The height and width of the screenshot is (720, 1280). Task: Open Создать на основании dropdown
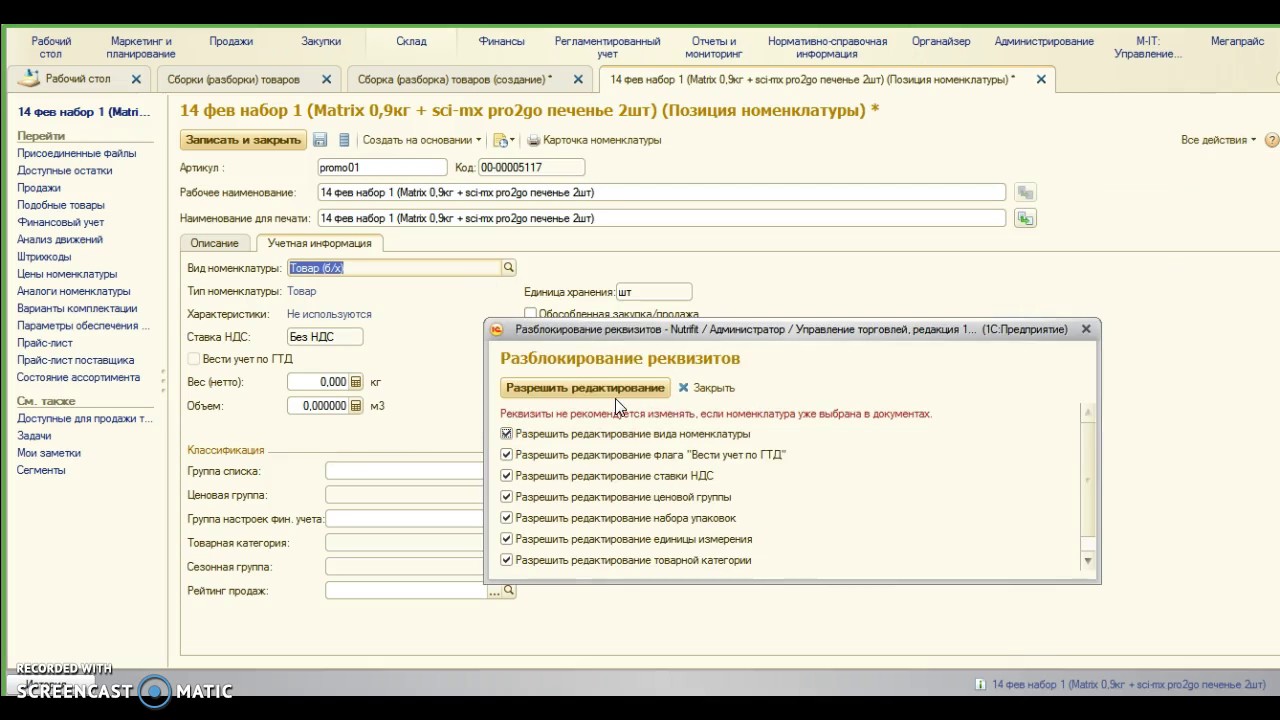[421, 140]
